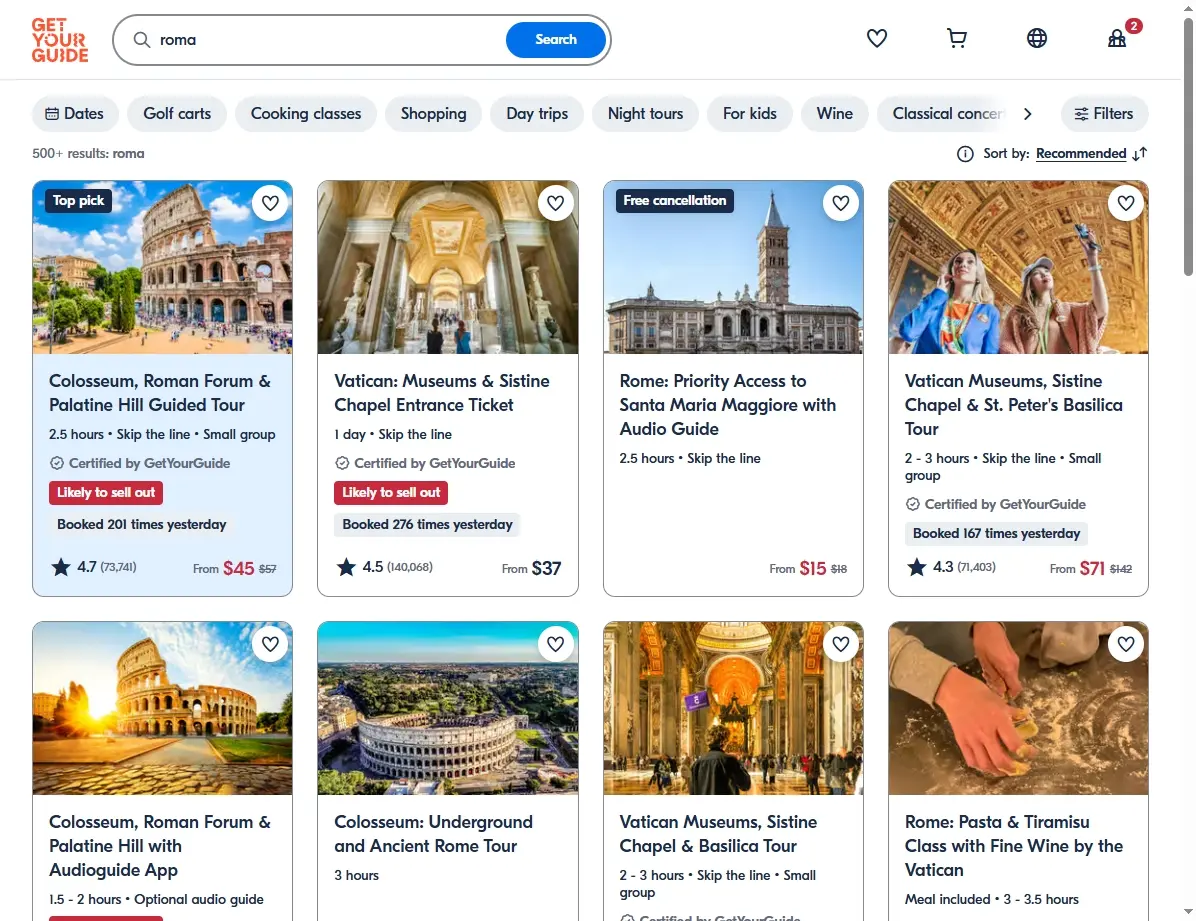
Task: Favorite the St. Peter's Basilica Tour card
Action: click(1126, 203)
